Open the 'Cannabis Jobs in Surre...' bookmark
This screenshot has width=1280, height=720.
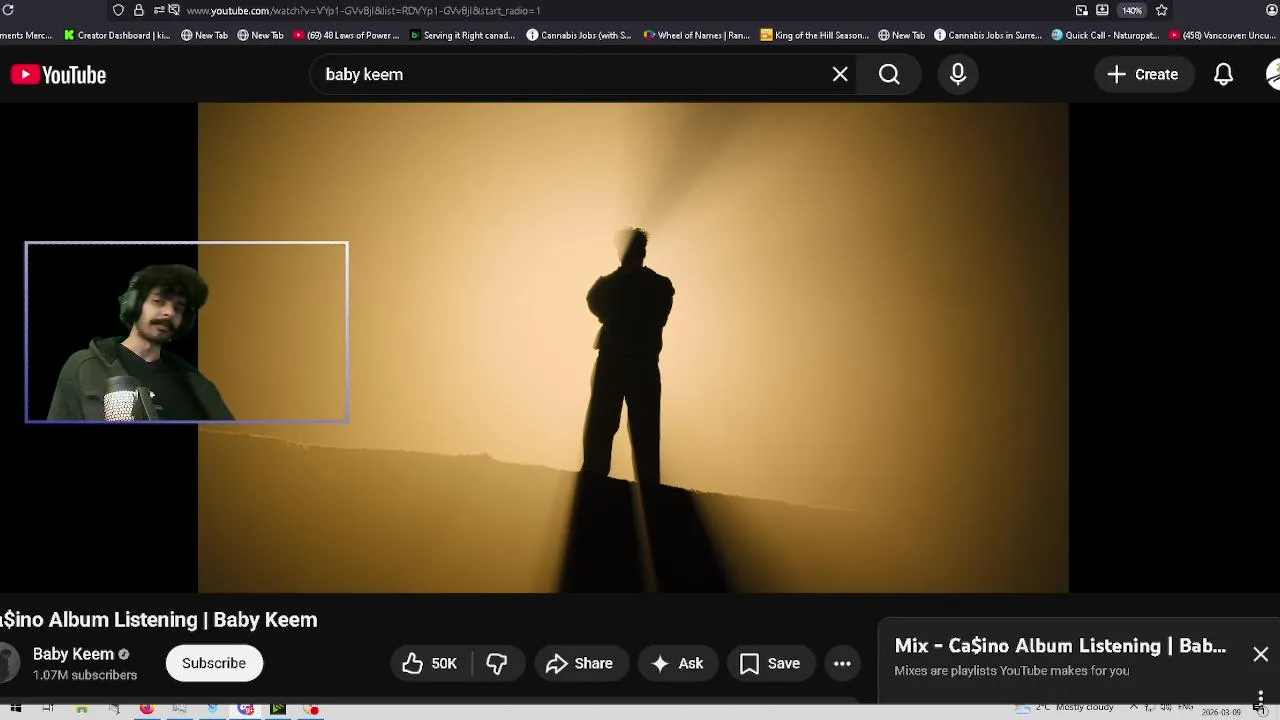(x=988, y=35)
